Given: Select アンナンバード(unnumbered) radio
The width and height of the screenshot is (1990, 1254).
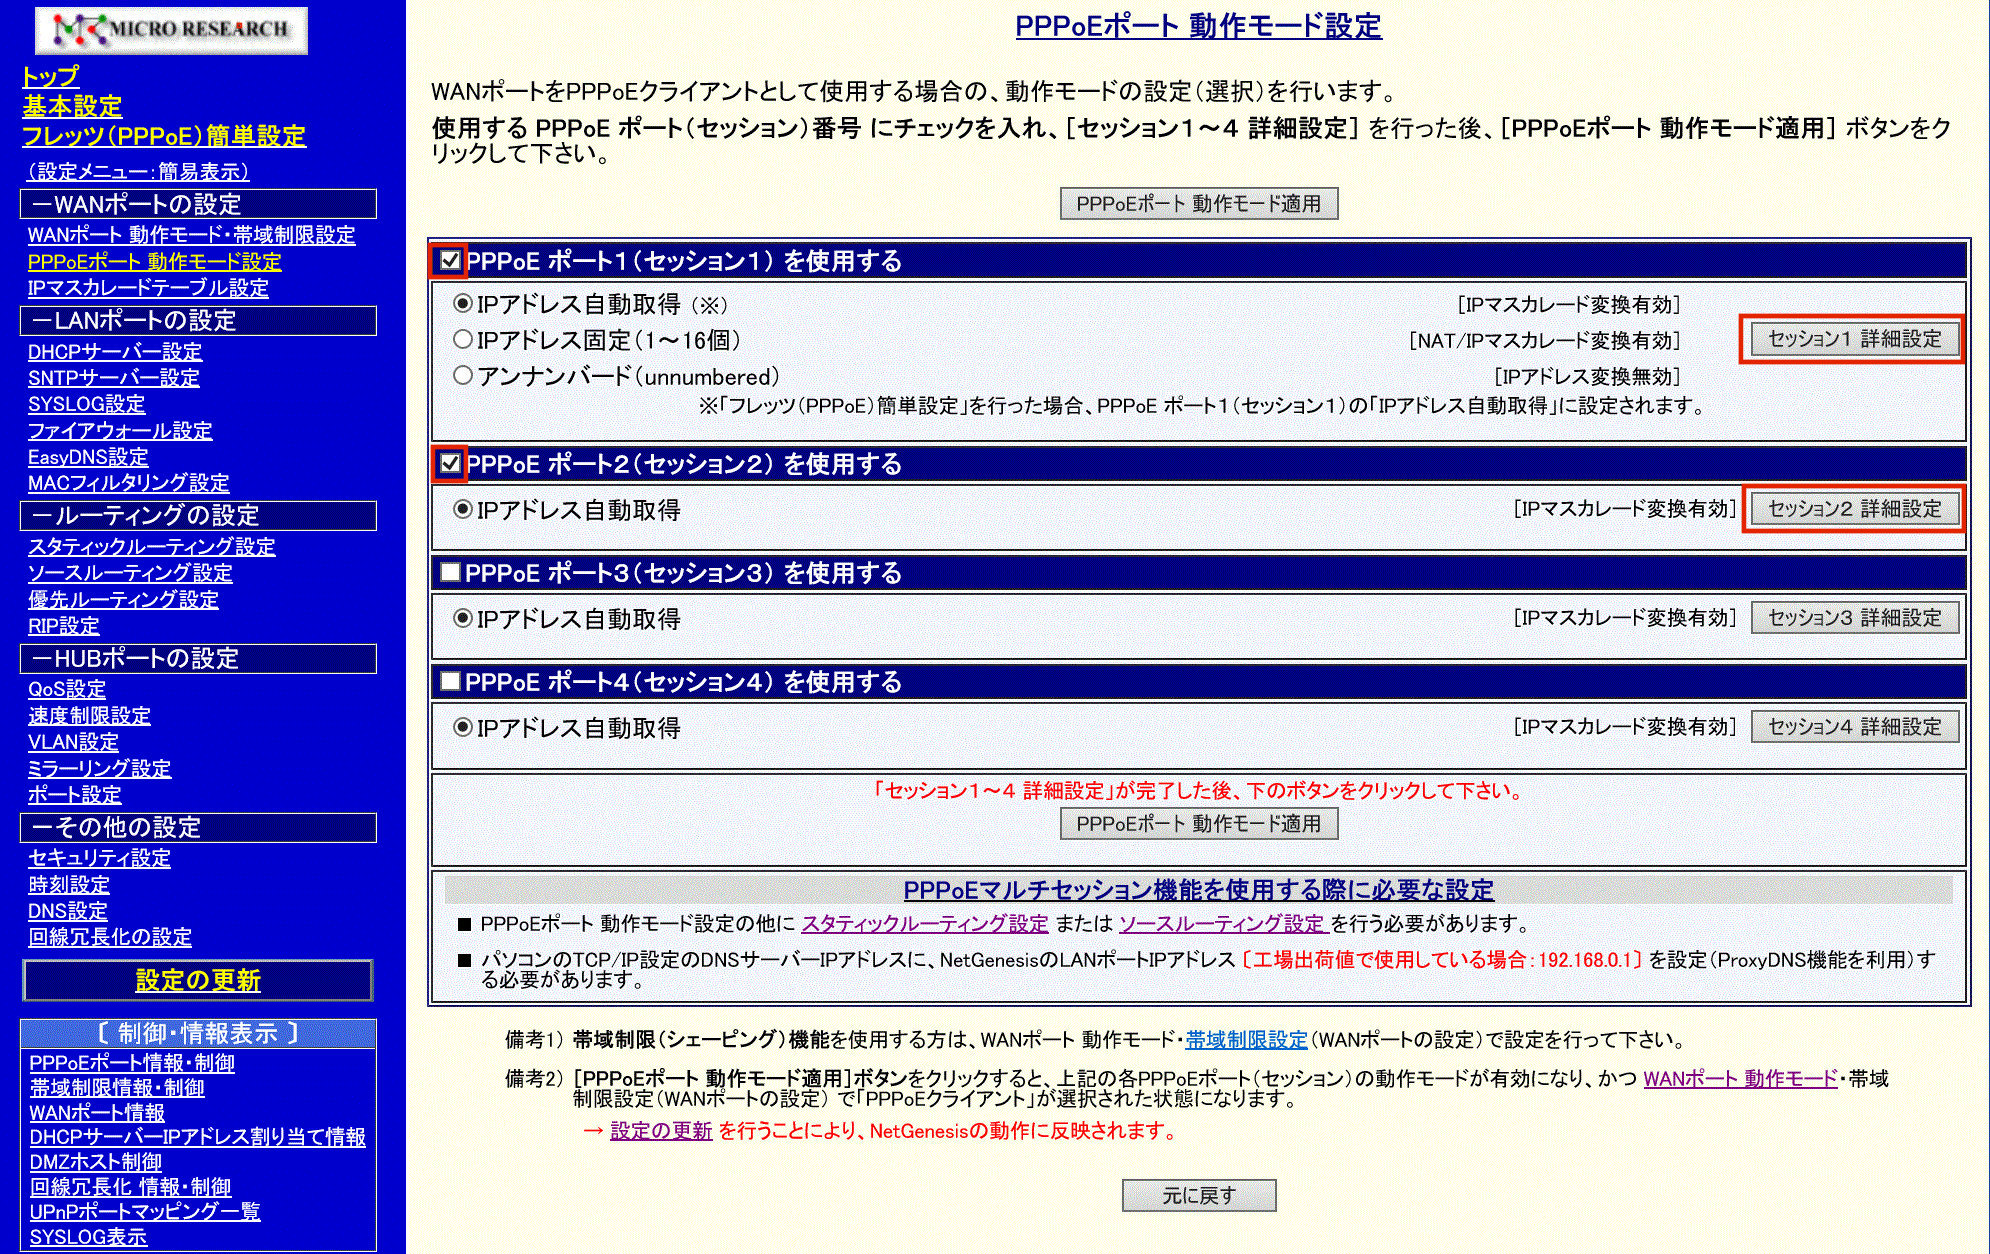Looking at the screenshot, I should pyautogui.click(x=463, y=376).
